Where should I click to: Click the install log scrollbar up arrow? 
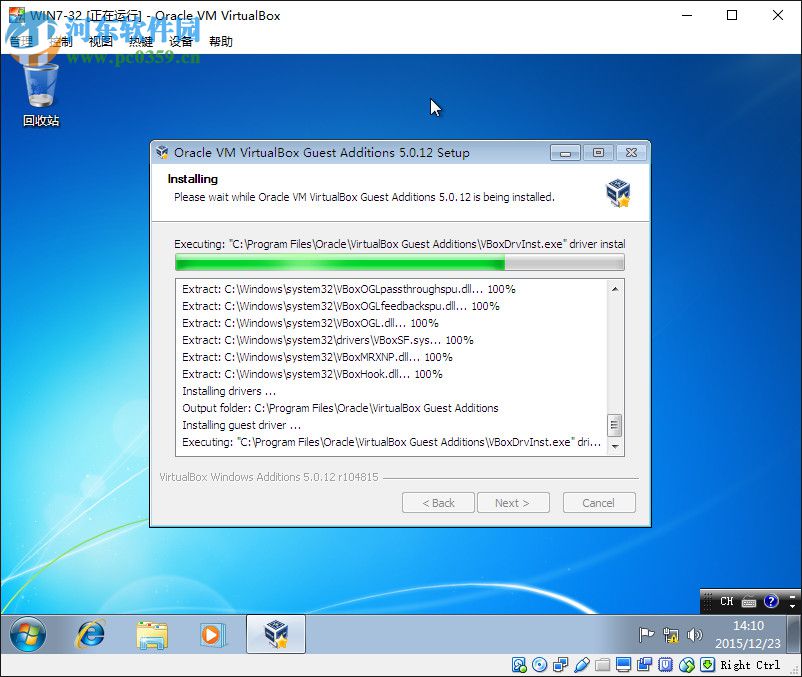pos(615,289)
